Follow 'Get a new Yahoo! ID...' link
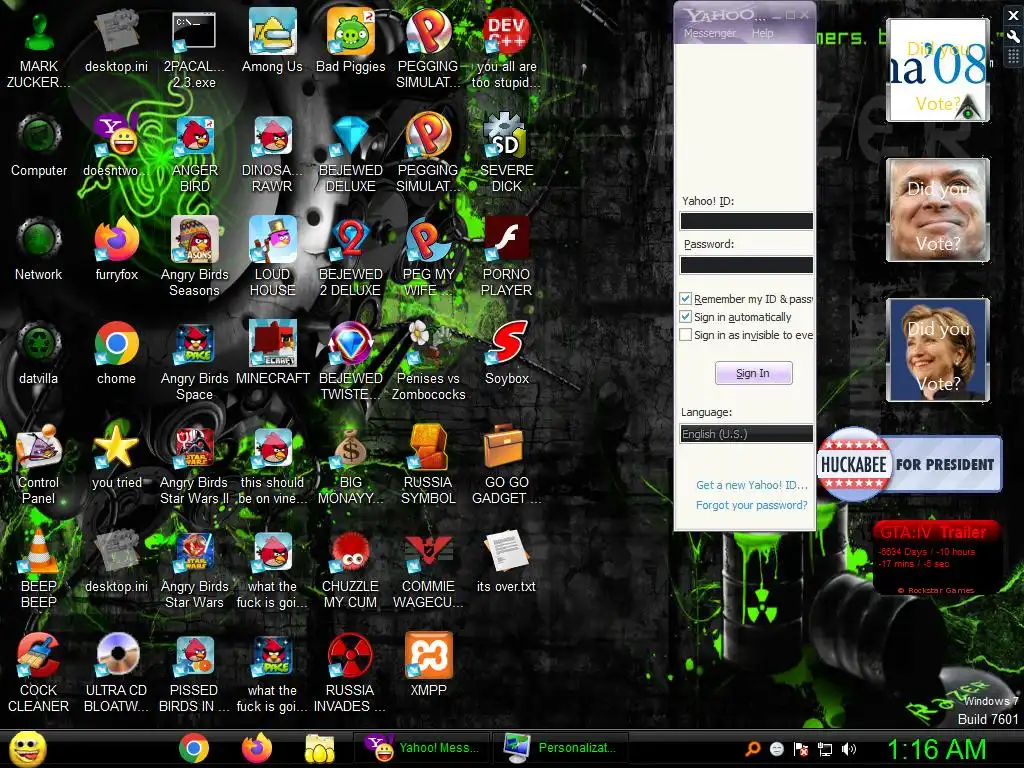The width and height of the screenshot is (1024, 768). click(x=752, y=485)
